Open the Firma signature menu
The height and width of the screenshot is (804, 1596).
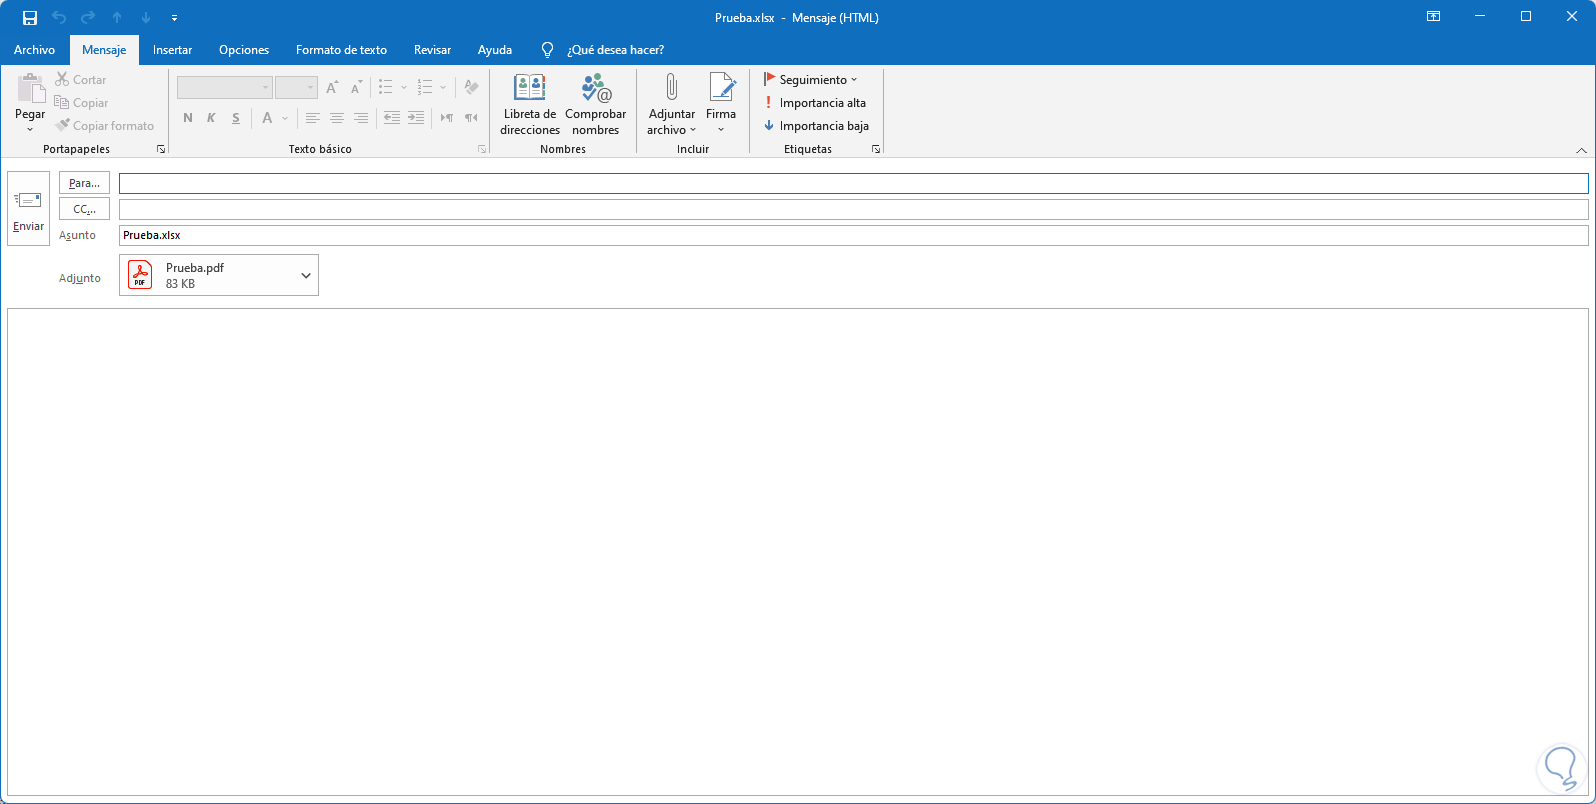click(x=721, y=103)
